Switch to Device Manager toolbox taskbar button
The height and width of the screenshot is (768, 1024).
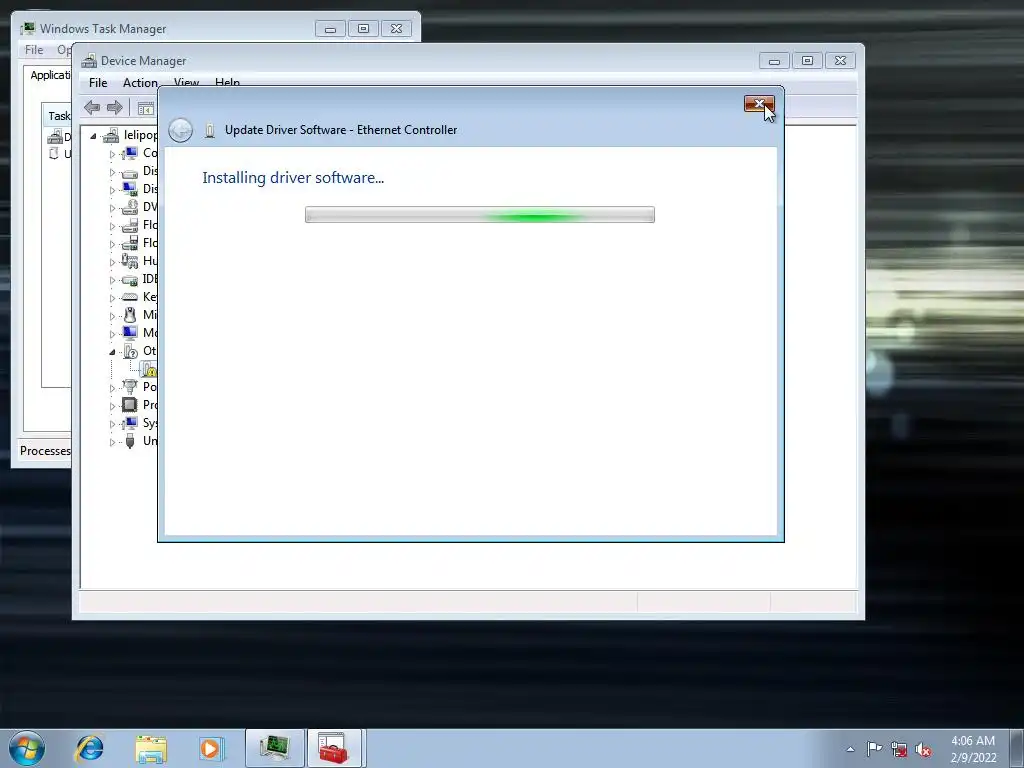tap(334, 748)
